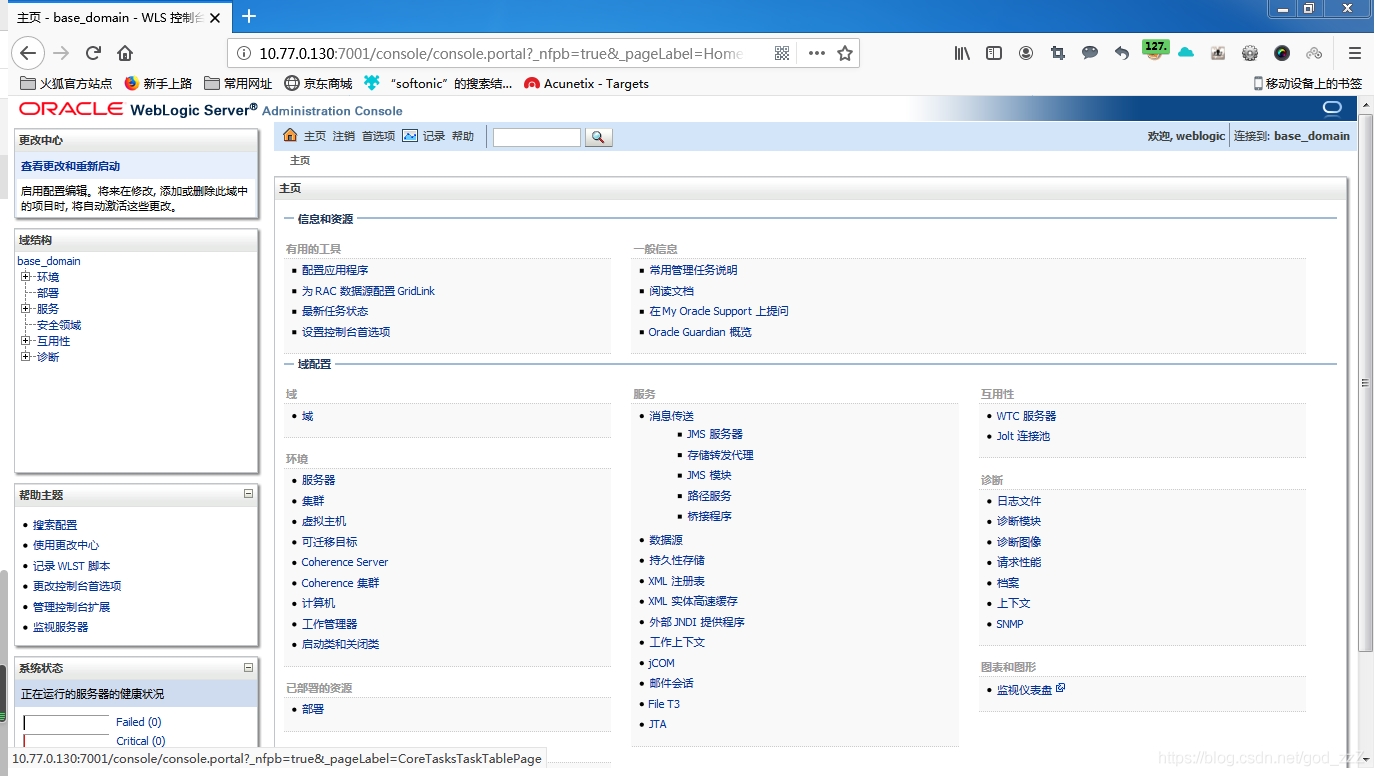Click the QR code icon in address bar
The width and height of the screenshot is (1374, 776).
pyautogui.click(x=782, y=53)
